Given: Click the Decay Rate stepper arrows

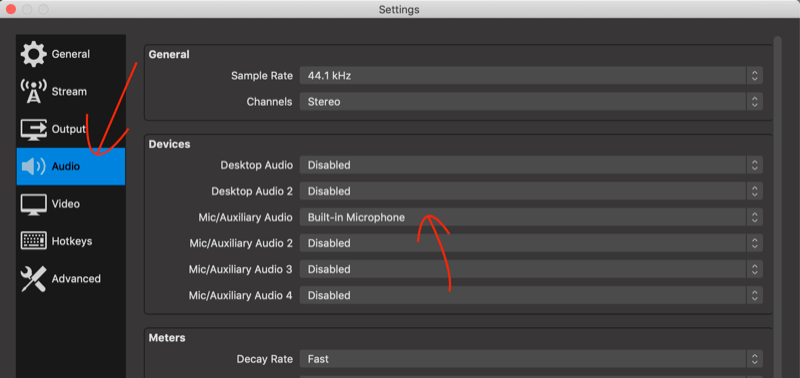Looking at the screenshot, I should tap(755, 359).
